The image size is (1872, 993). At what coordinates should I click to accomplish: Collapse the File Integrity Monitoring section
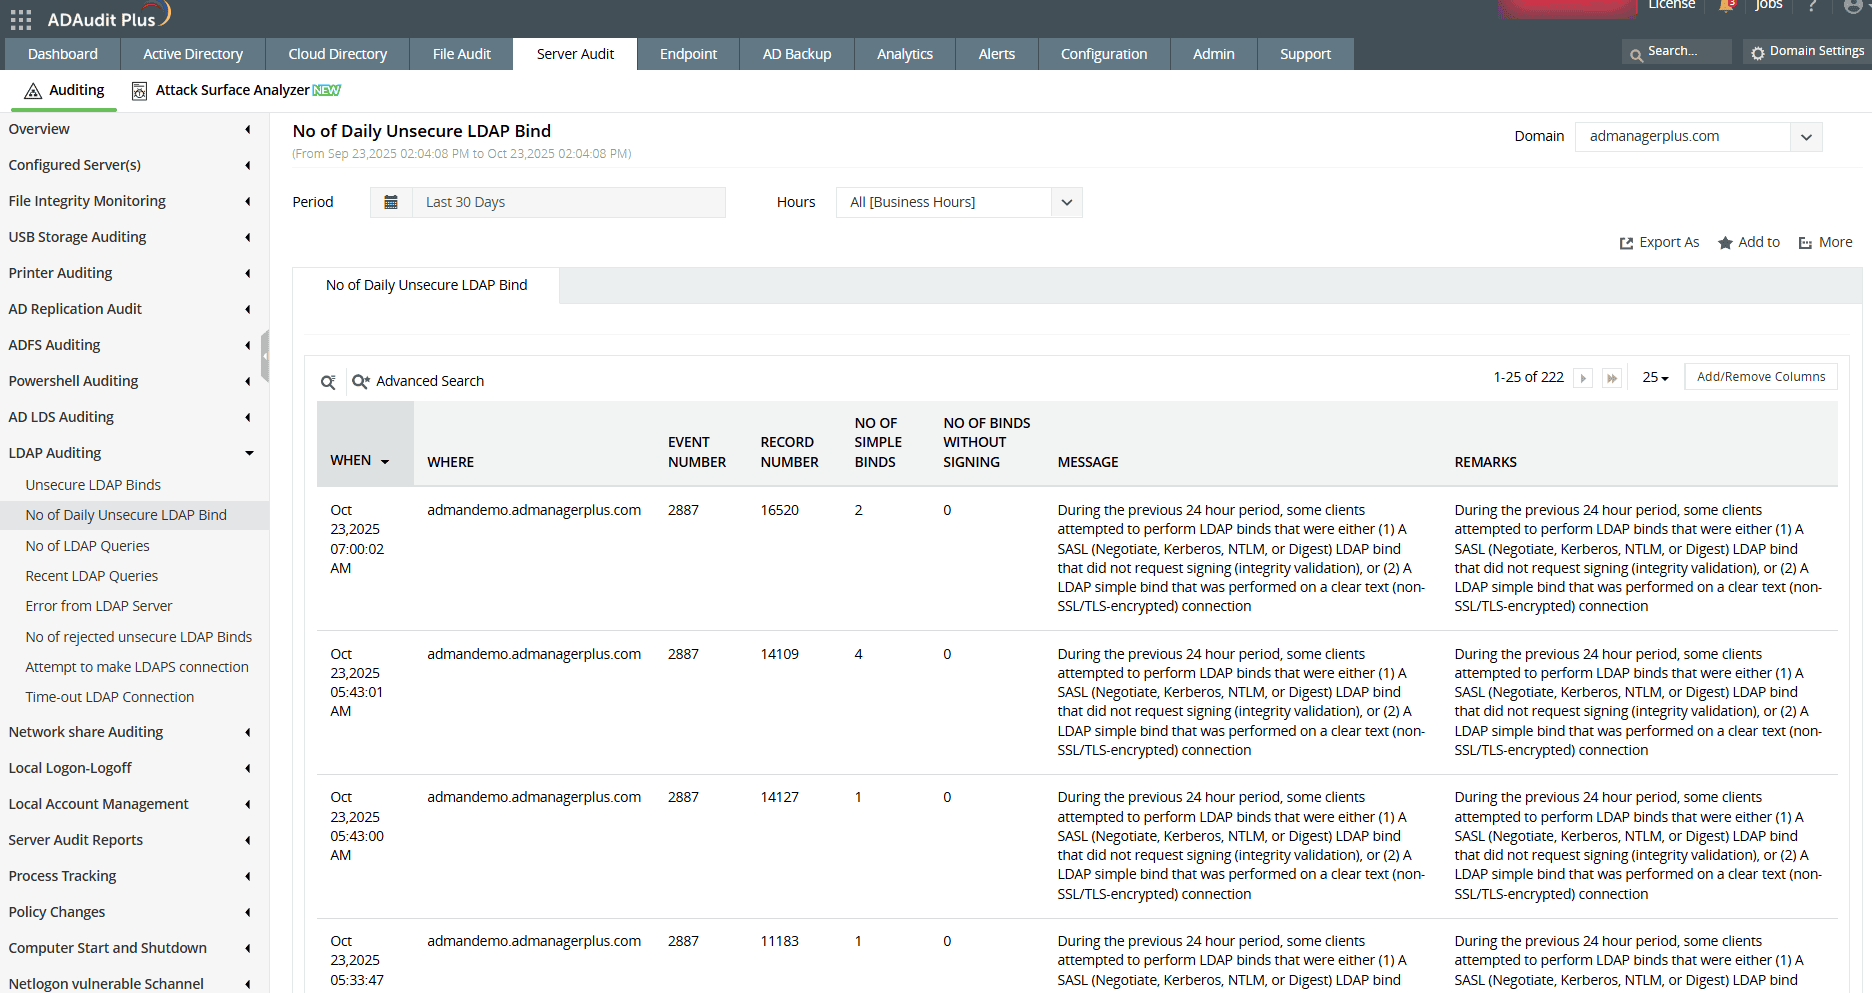click(x=247, y=201)
